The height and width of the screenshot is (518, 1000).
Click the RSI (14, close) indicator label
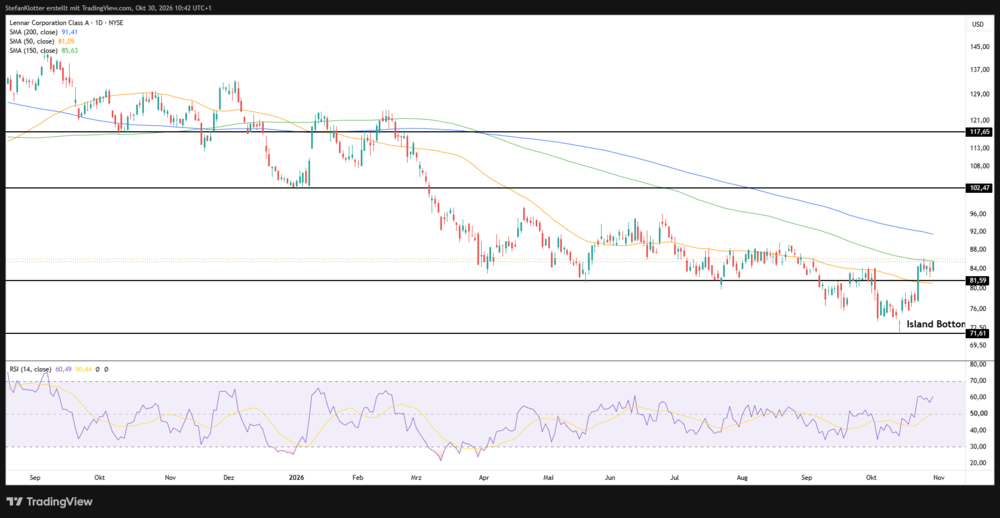pos(30,369)
